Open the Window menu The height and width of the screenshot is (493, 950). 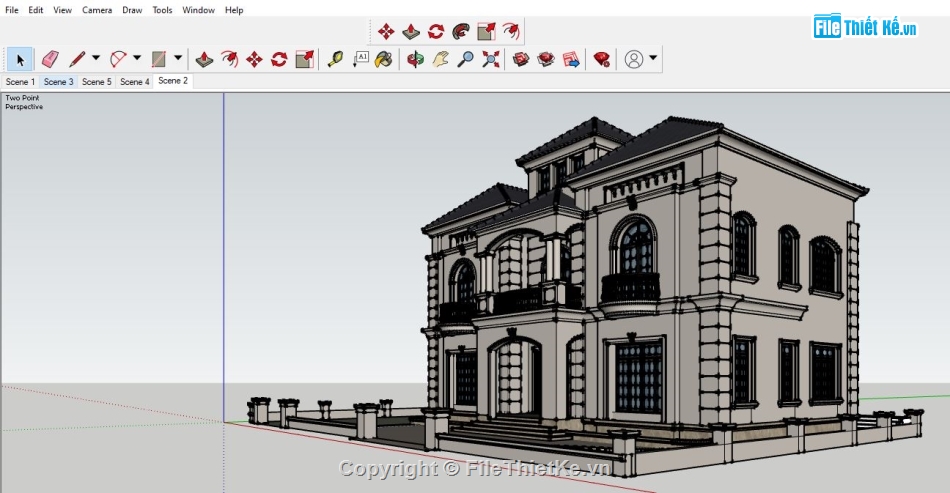pos(198,10)
